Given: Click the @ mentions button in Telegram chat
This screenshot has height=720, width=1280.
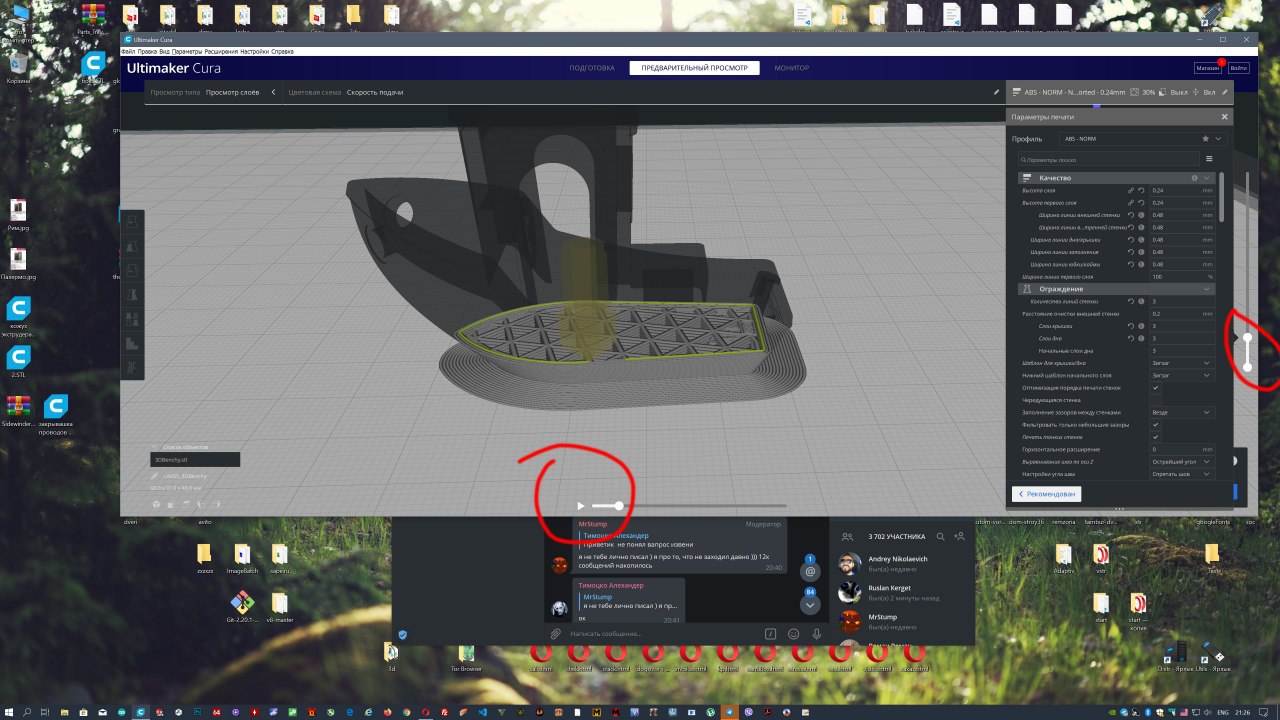Looking at the screenshot, I should click(x=810, y=571).
